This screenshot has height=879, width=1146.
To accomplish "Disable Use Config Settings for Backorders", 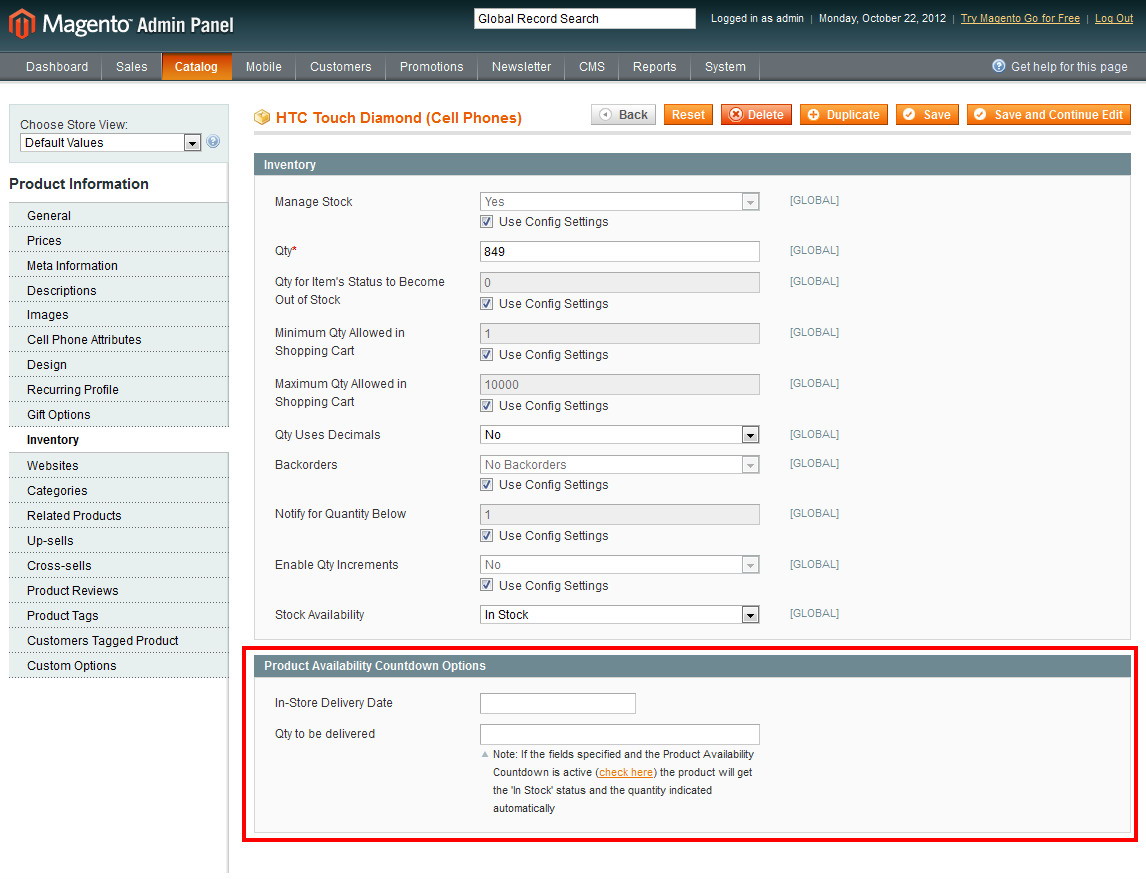I will [x=486, y=484].
